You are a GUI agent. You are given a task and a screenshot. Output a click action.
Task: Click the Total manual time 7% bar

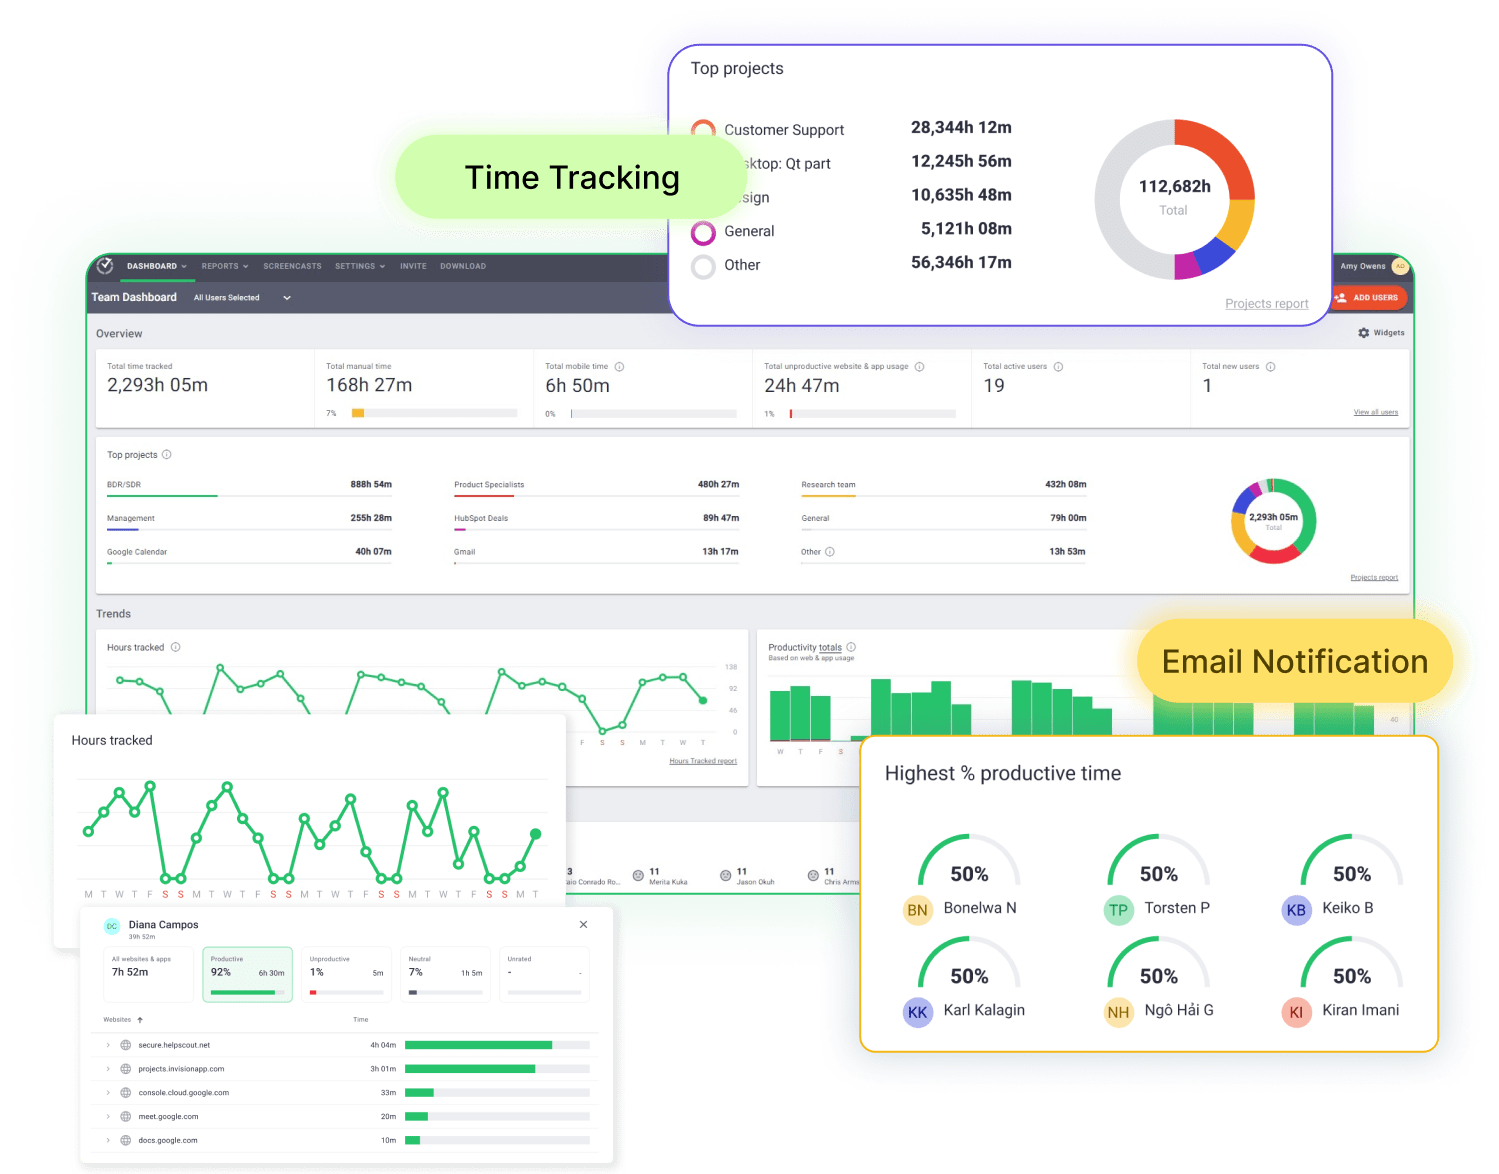coord(434,413)
